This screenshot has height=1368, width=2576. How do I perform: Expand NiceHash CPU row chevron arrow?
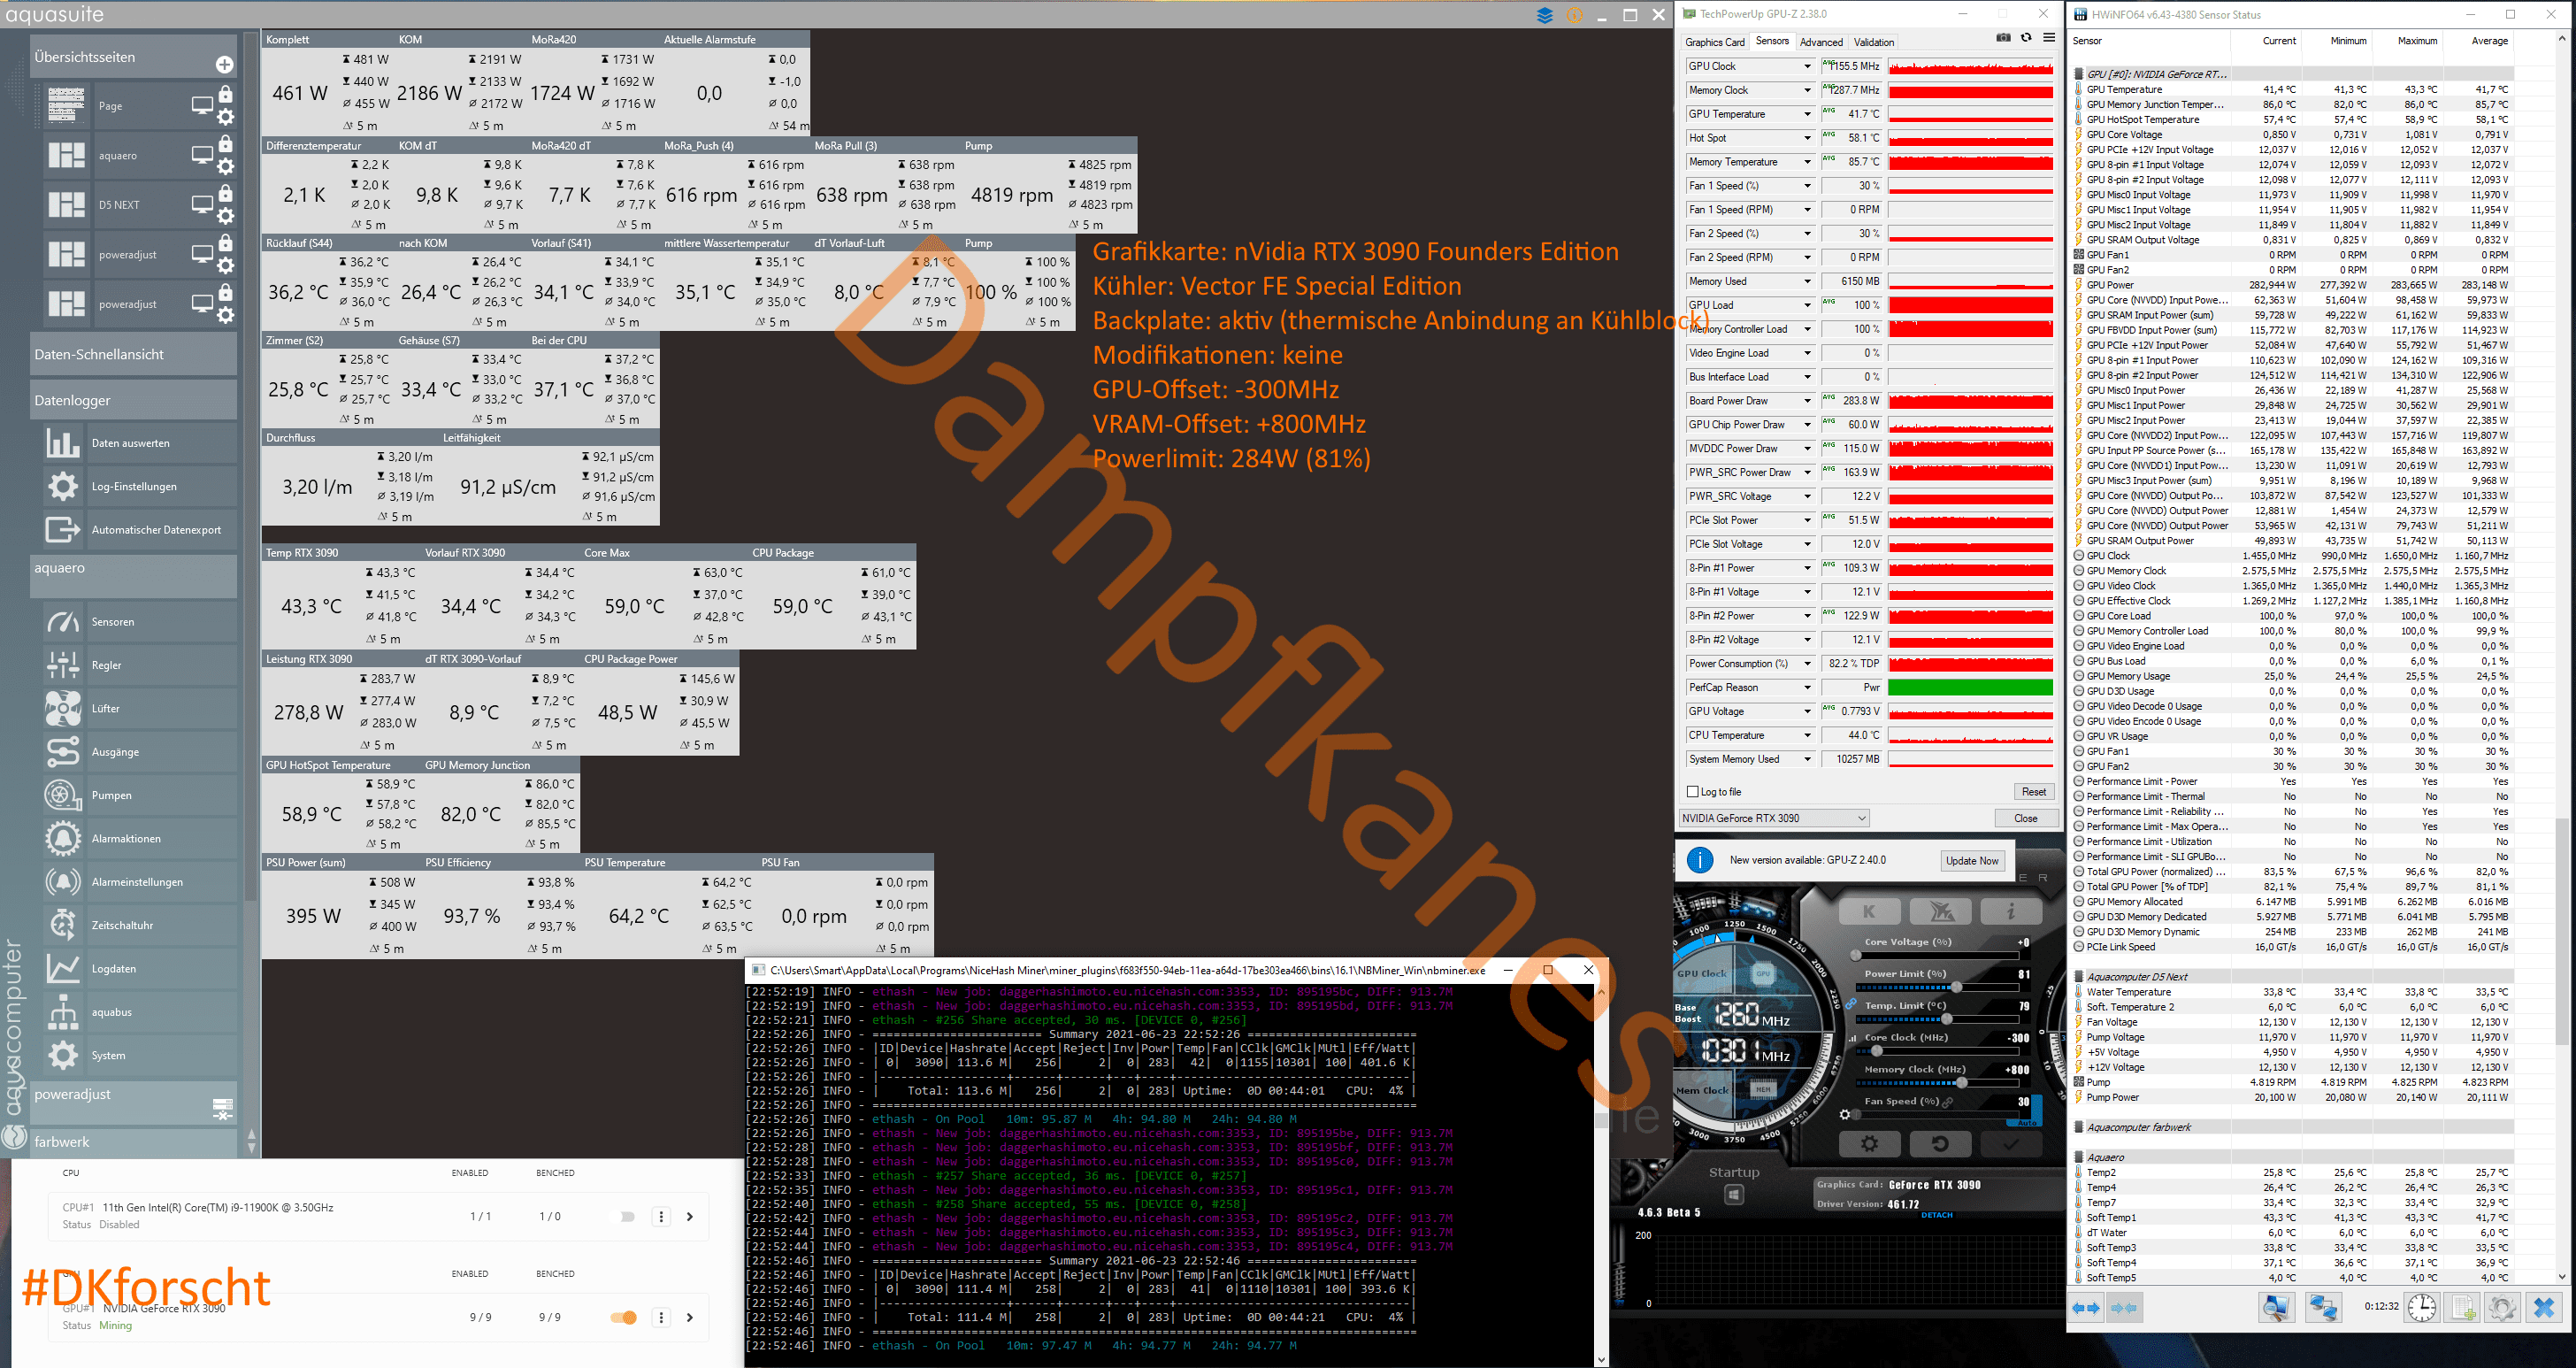point(689,1217)
